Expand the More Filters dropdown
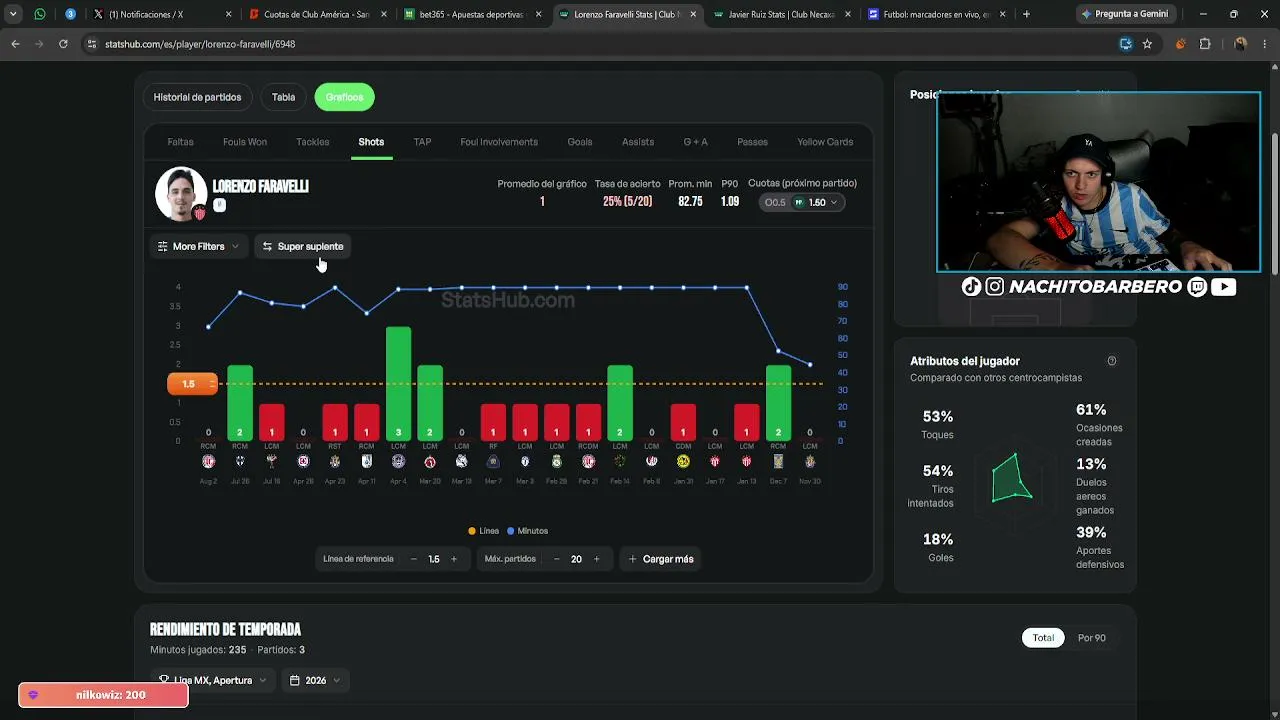1280x720 pixels. click(x=198, y=246)
